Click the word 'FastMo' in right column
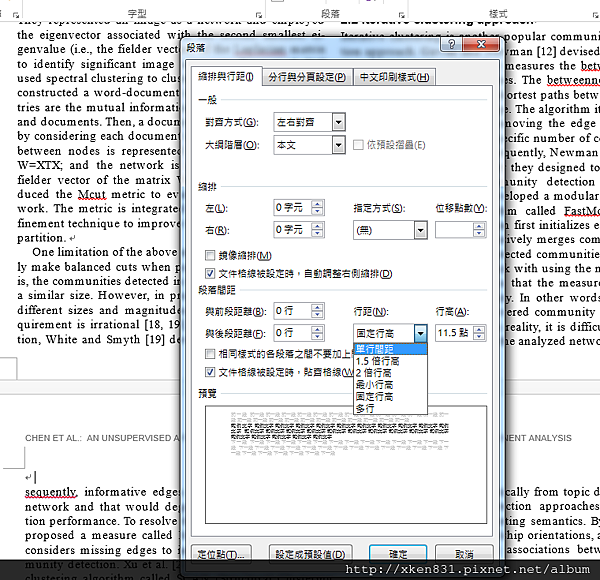The image size is (600, 580). [x=582, y=211]
